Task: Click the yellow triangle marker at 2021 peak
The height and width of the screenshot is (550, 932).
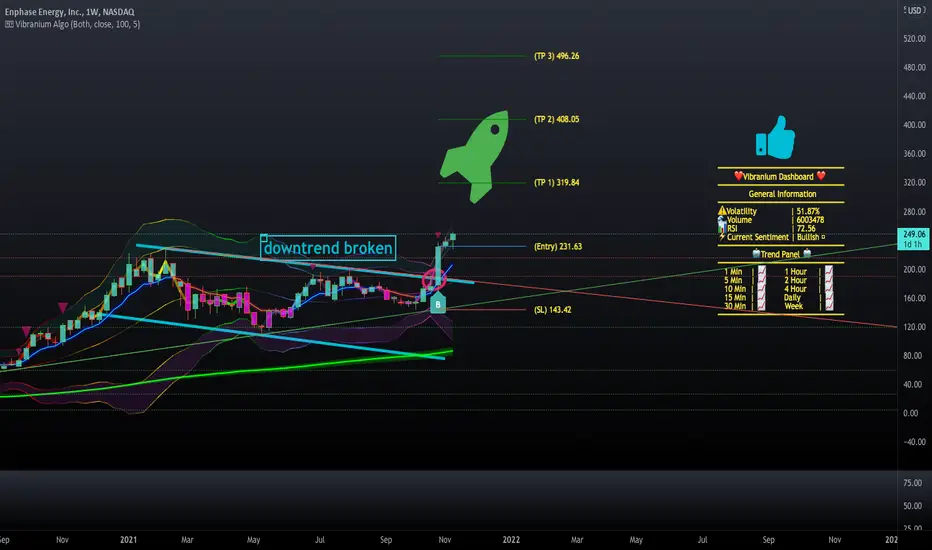Action: point(165,266)
